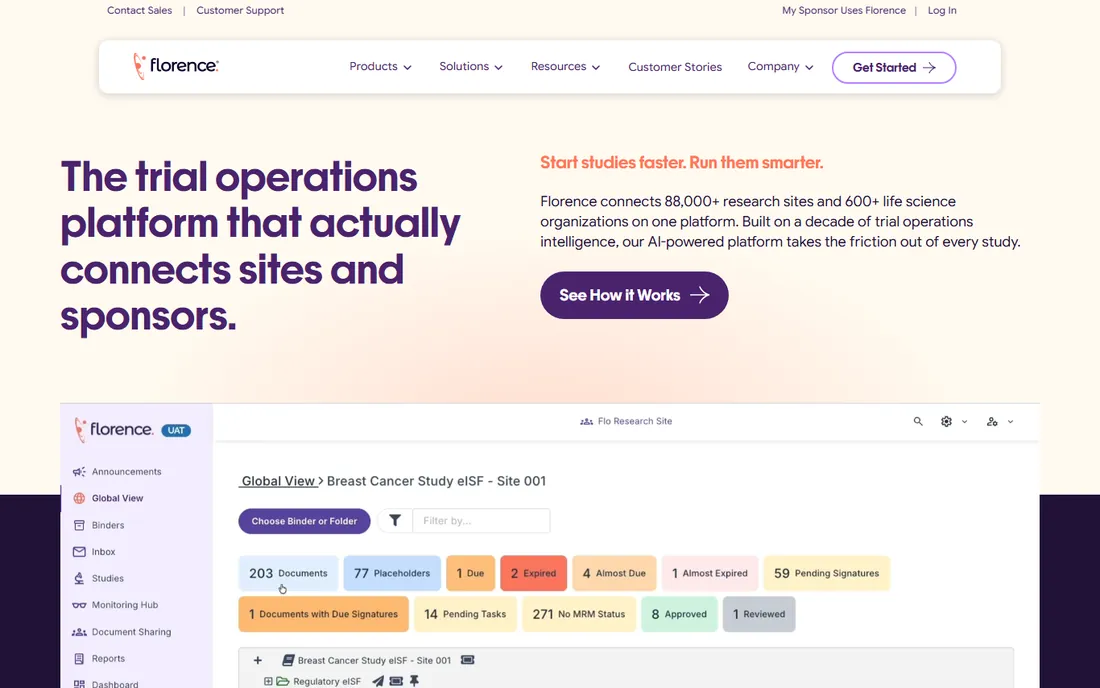
Task: Select the 271 No MRM Status tile
Action: click(579, 614)
